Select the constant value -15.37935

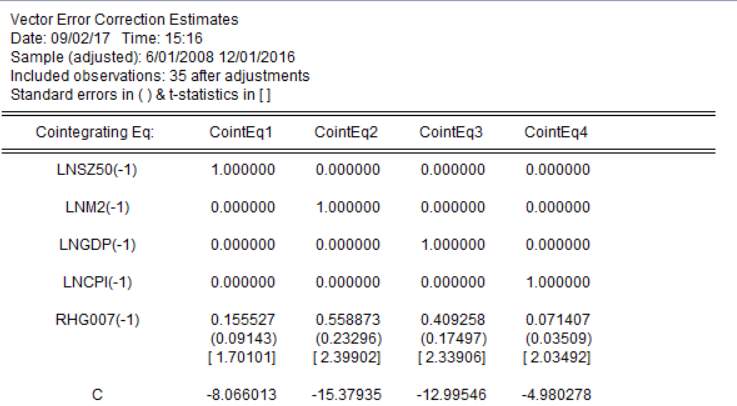346,395
